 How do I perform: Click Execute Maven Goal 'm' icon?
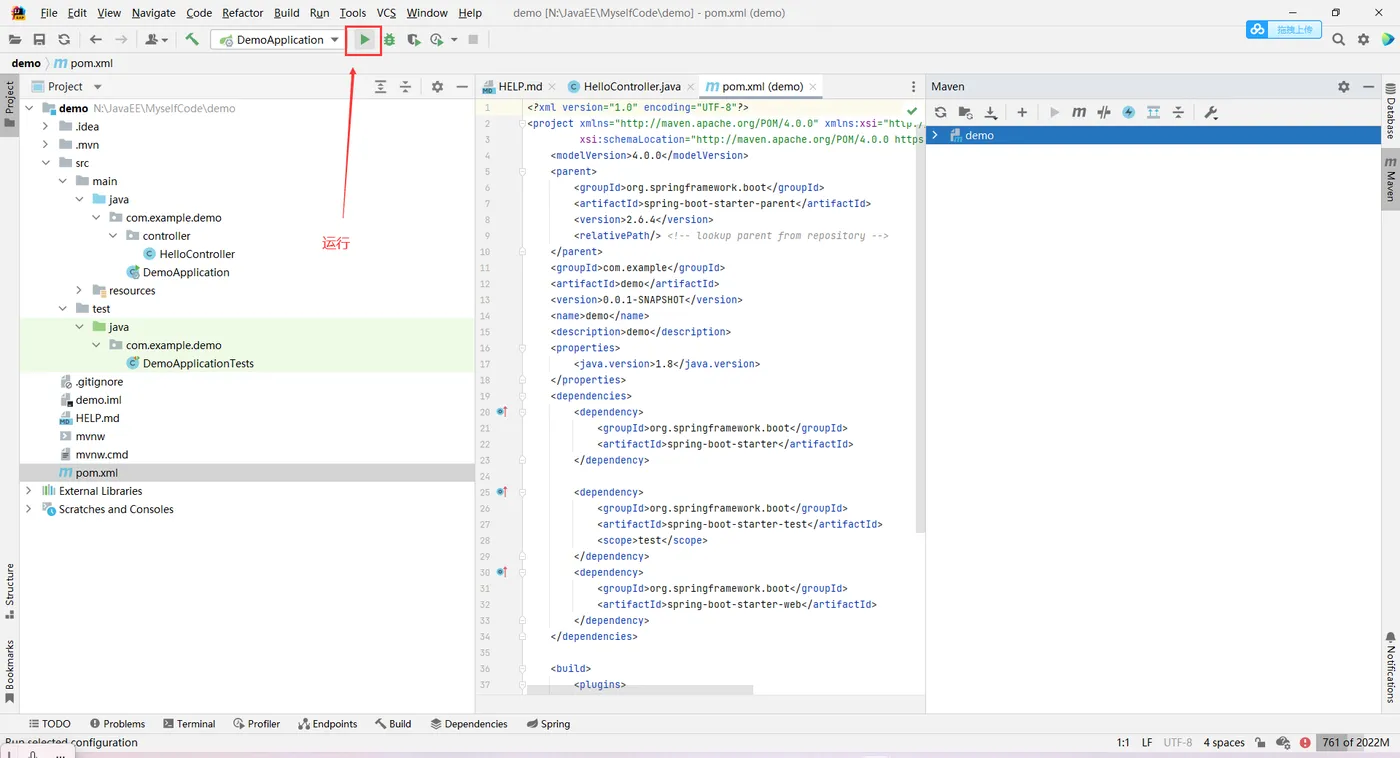click(x=1079, y=113)
